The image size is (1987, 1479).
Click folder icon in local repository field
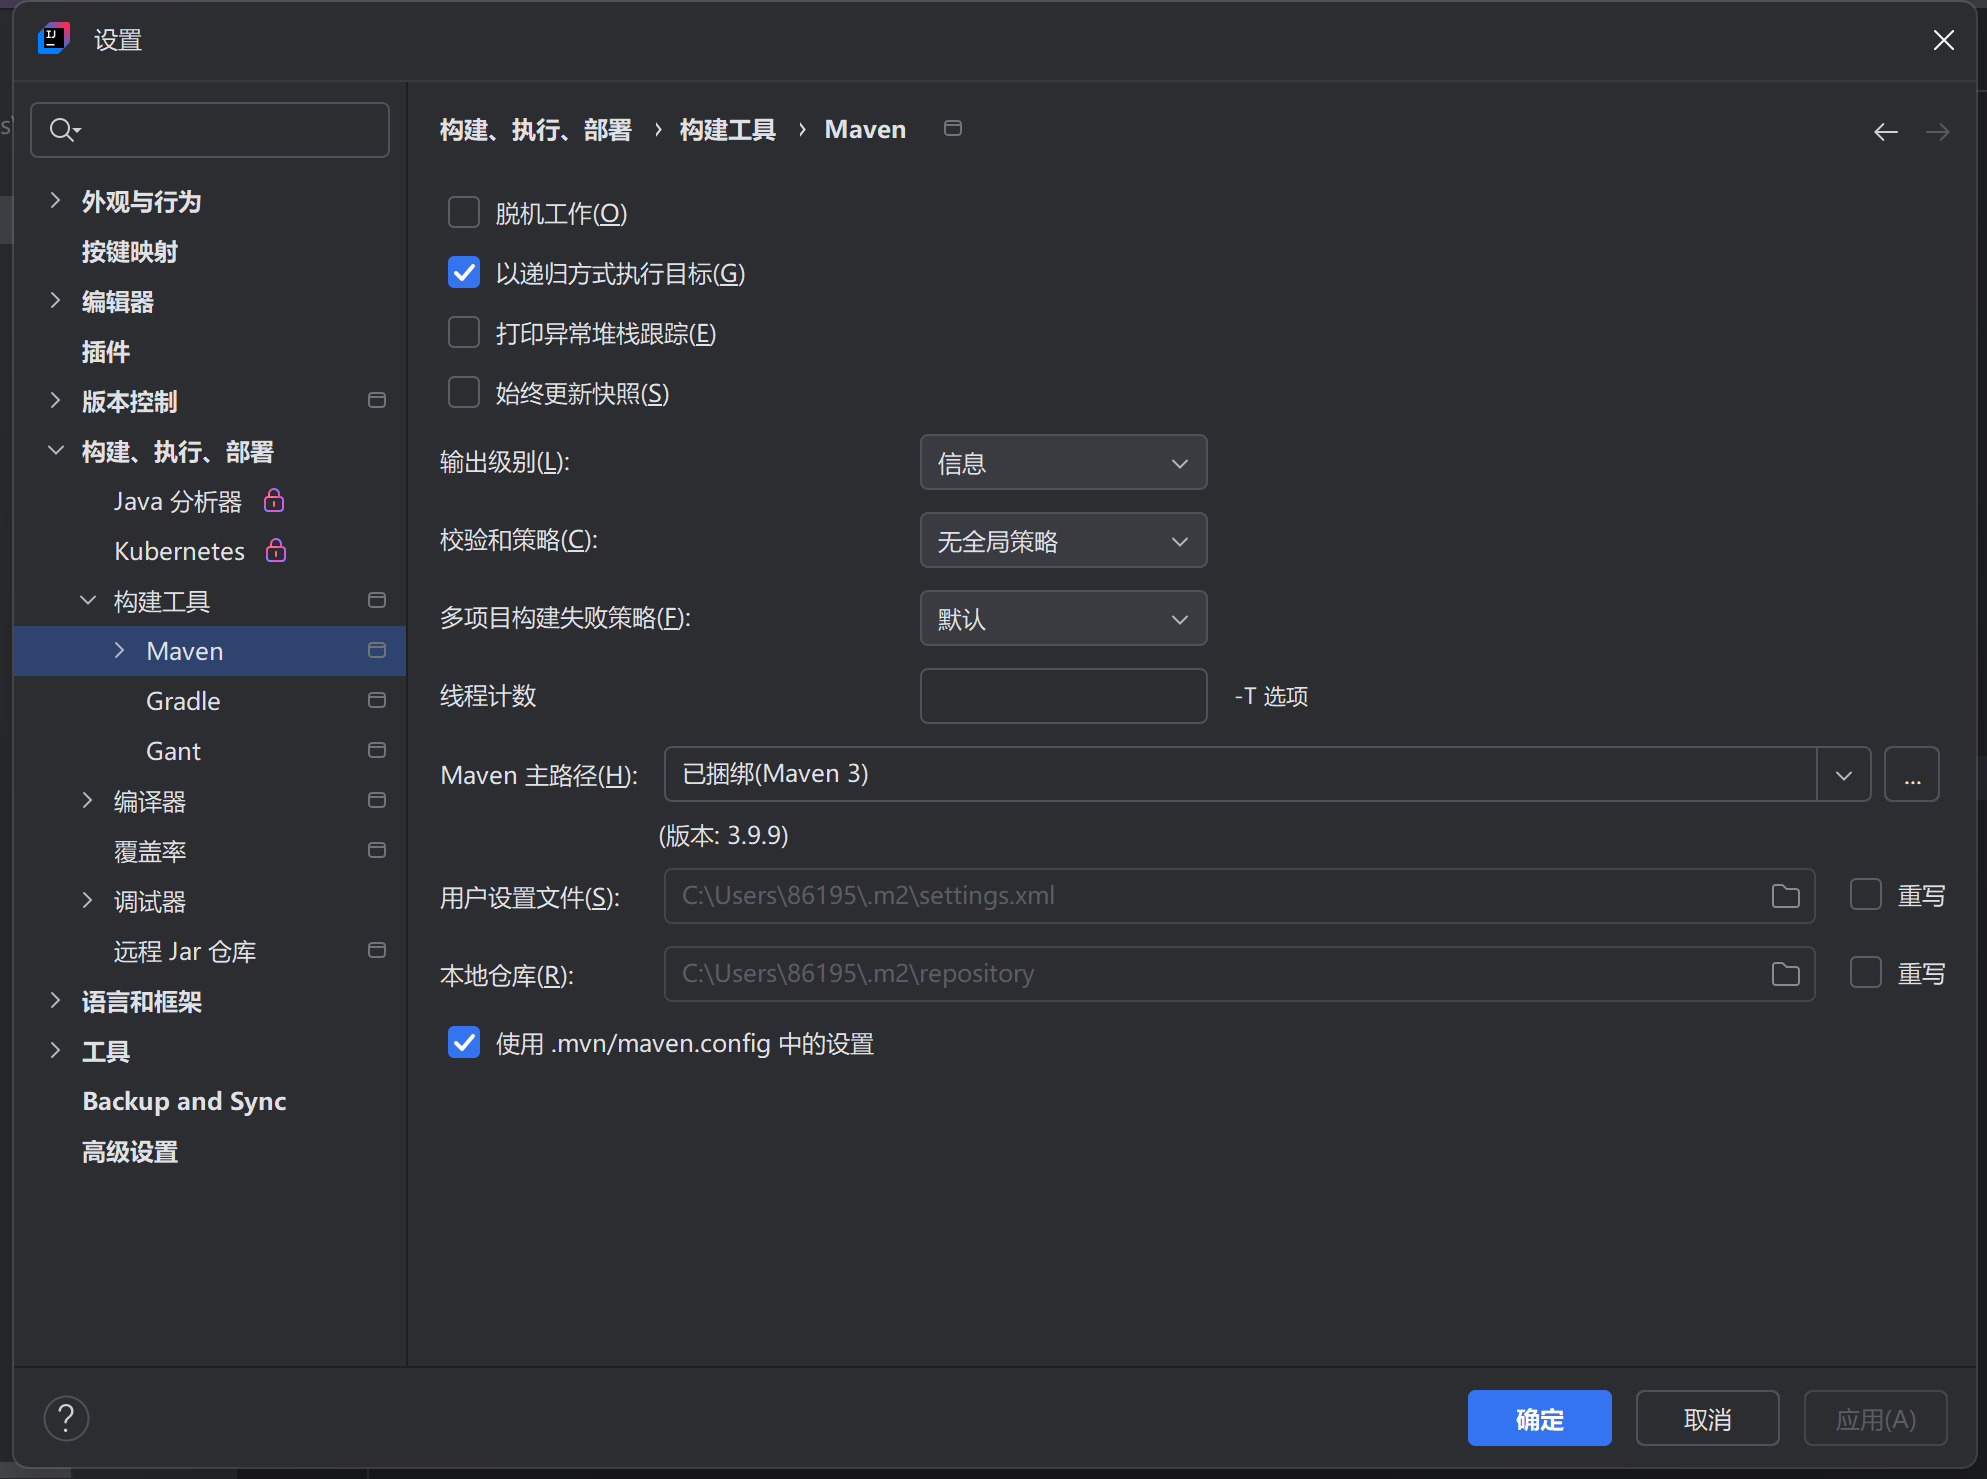[x=1785, y=974]
